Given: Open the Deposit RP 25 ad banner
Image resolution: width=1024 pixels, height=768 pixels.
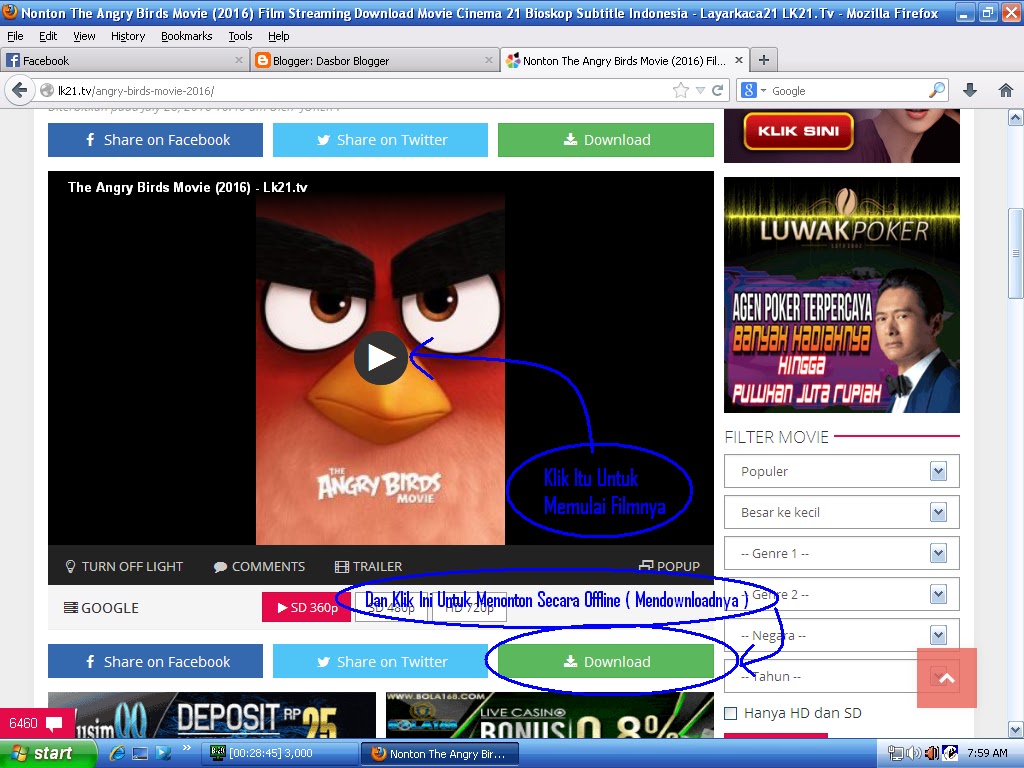Looking at the screenshot, I should (x=212, y=715).
